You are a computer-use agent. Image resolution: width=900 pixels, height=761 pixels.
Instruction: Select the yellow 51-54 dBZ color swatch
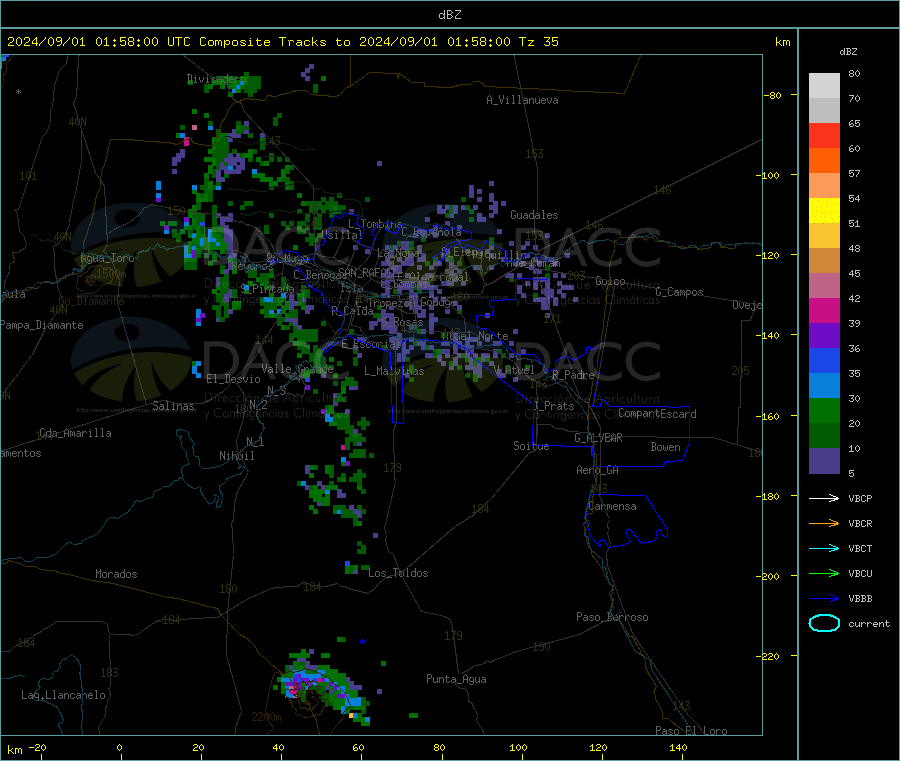824,211
